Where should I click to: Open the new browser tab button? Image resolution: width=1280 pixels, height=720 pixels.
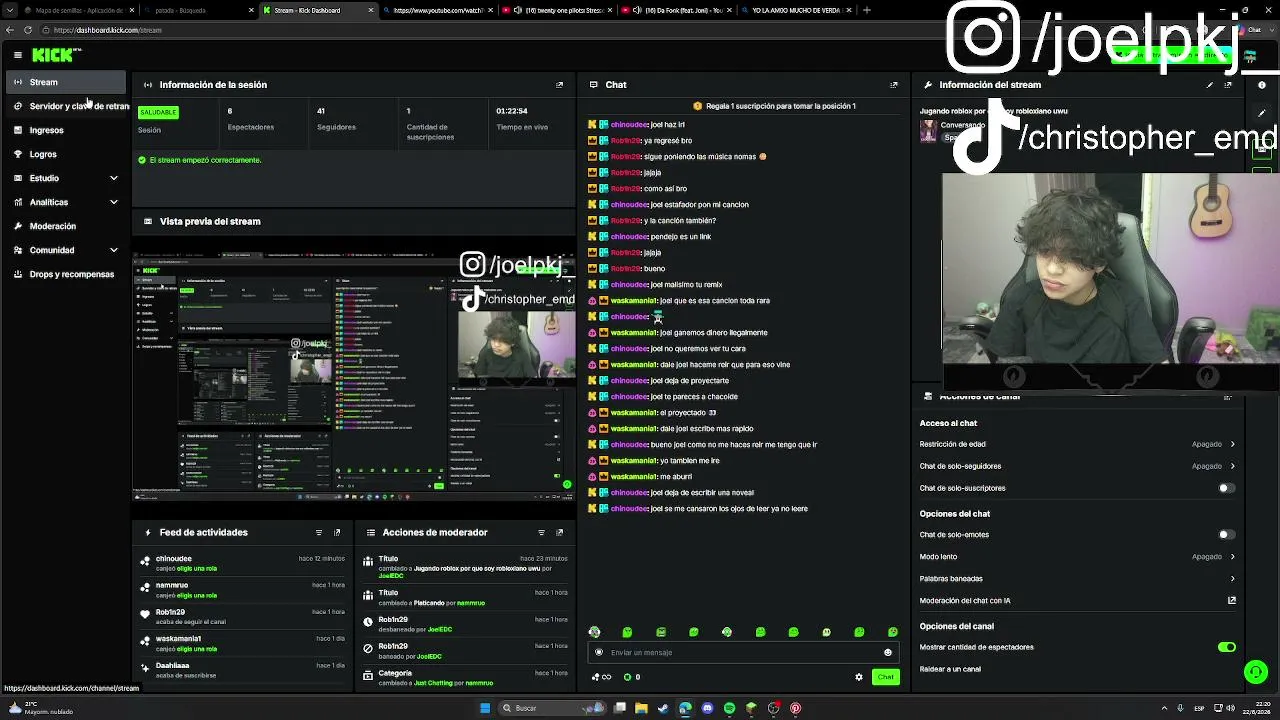866,10
